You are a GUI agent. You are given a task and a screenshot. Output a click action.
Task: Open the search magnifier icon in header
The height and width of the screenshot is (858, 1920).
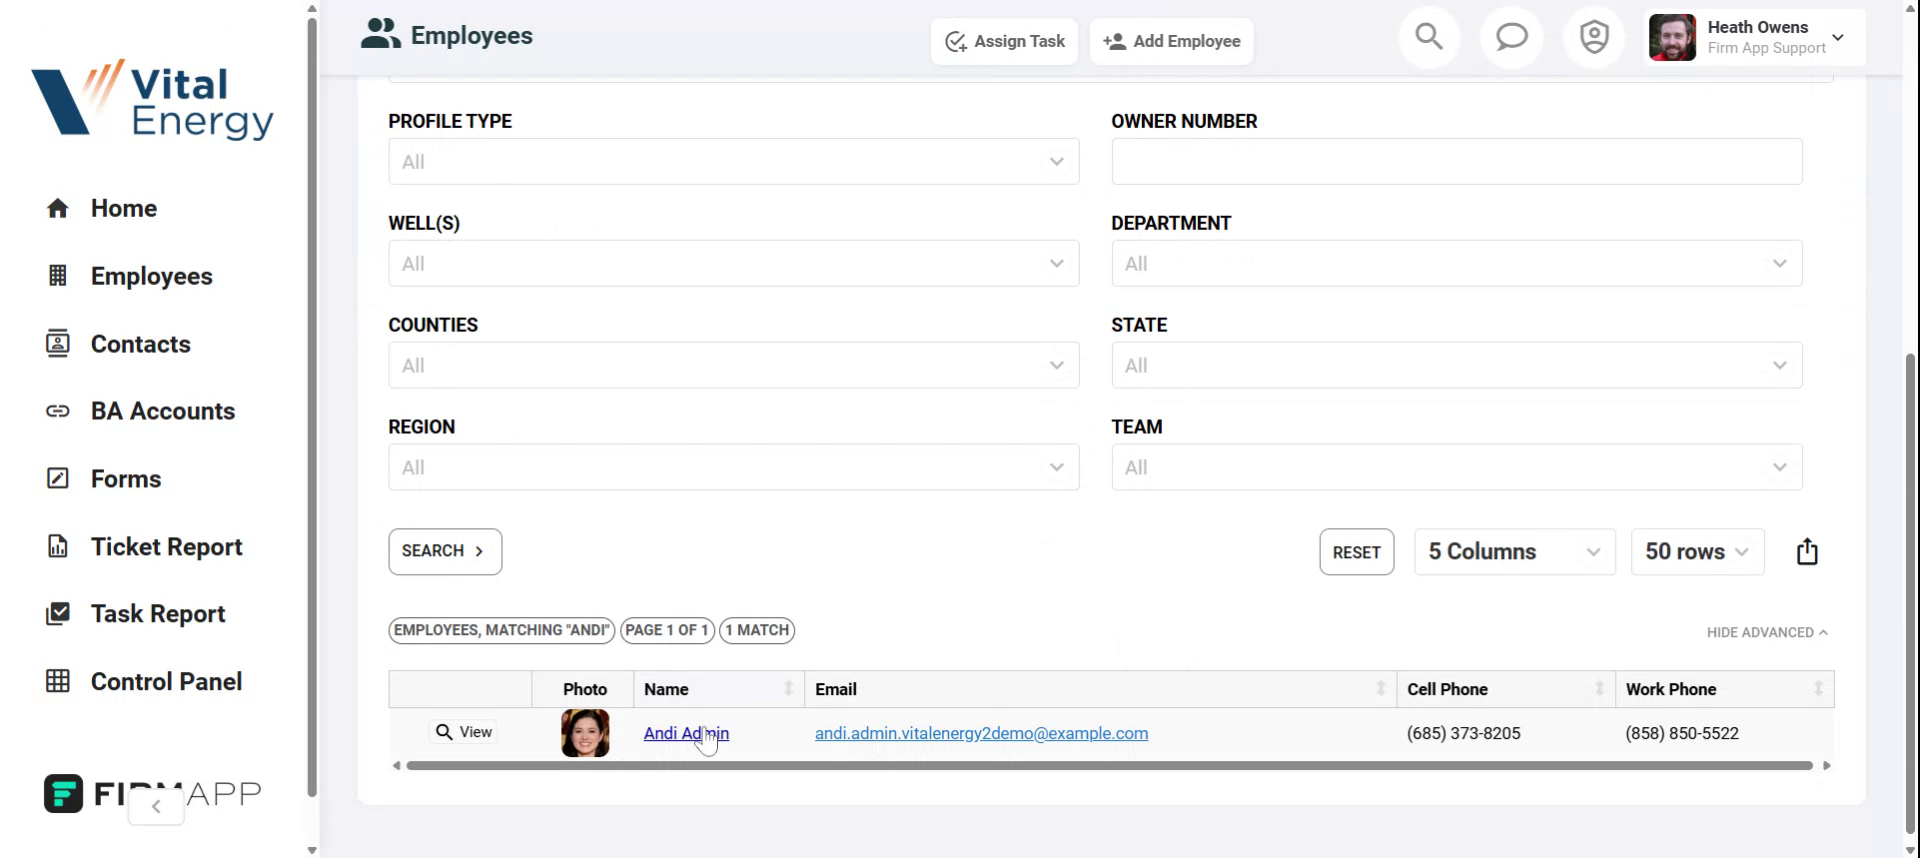click(x=1429, y=38)
